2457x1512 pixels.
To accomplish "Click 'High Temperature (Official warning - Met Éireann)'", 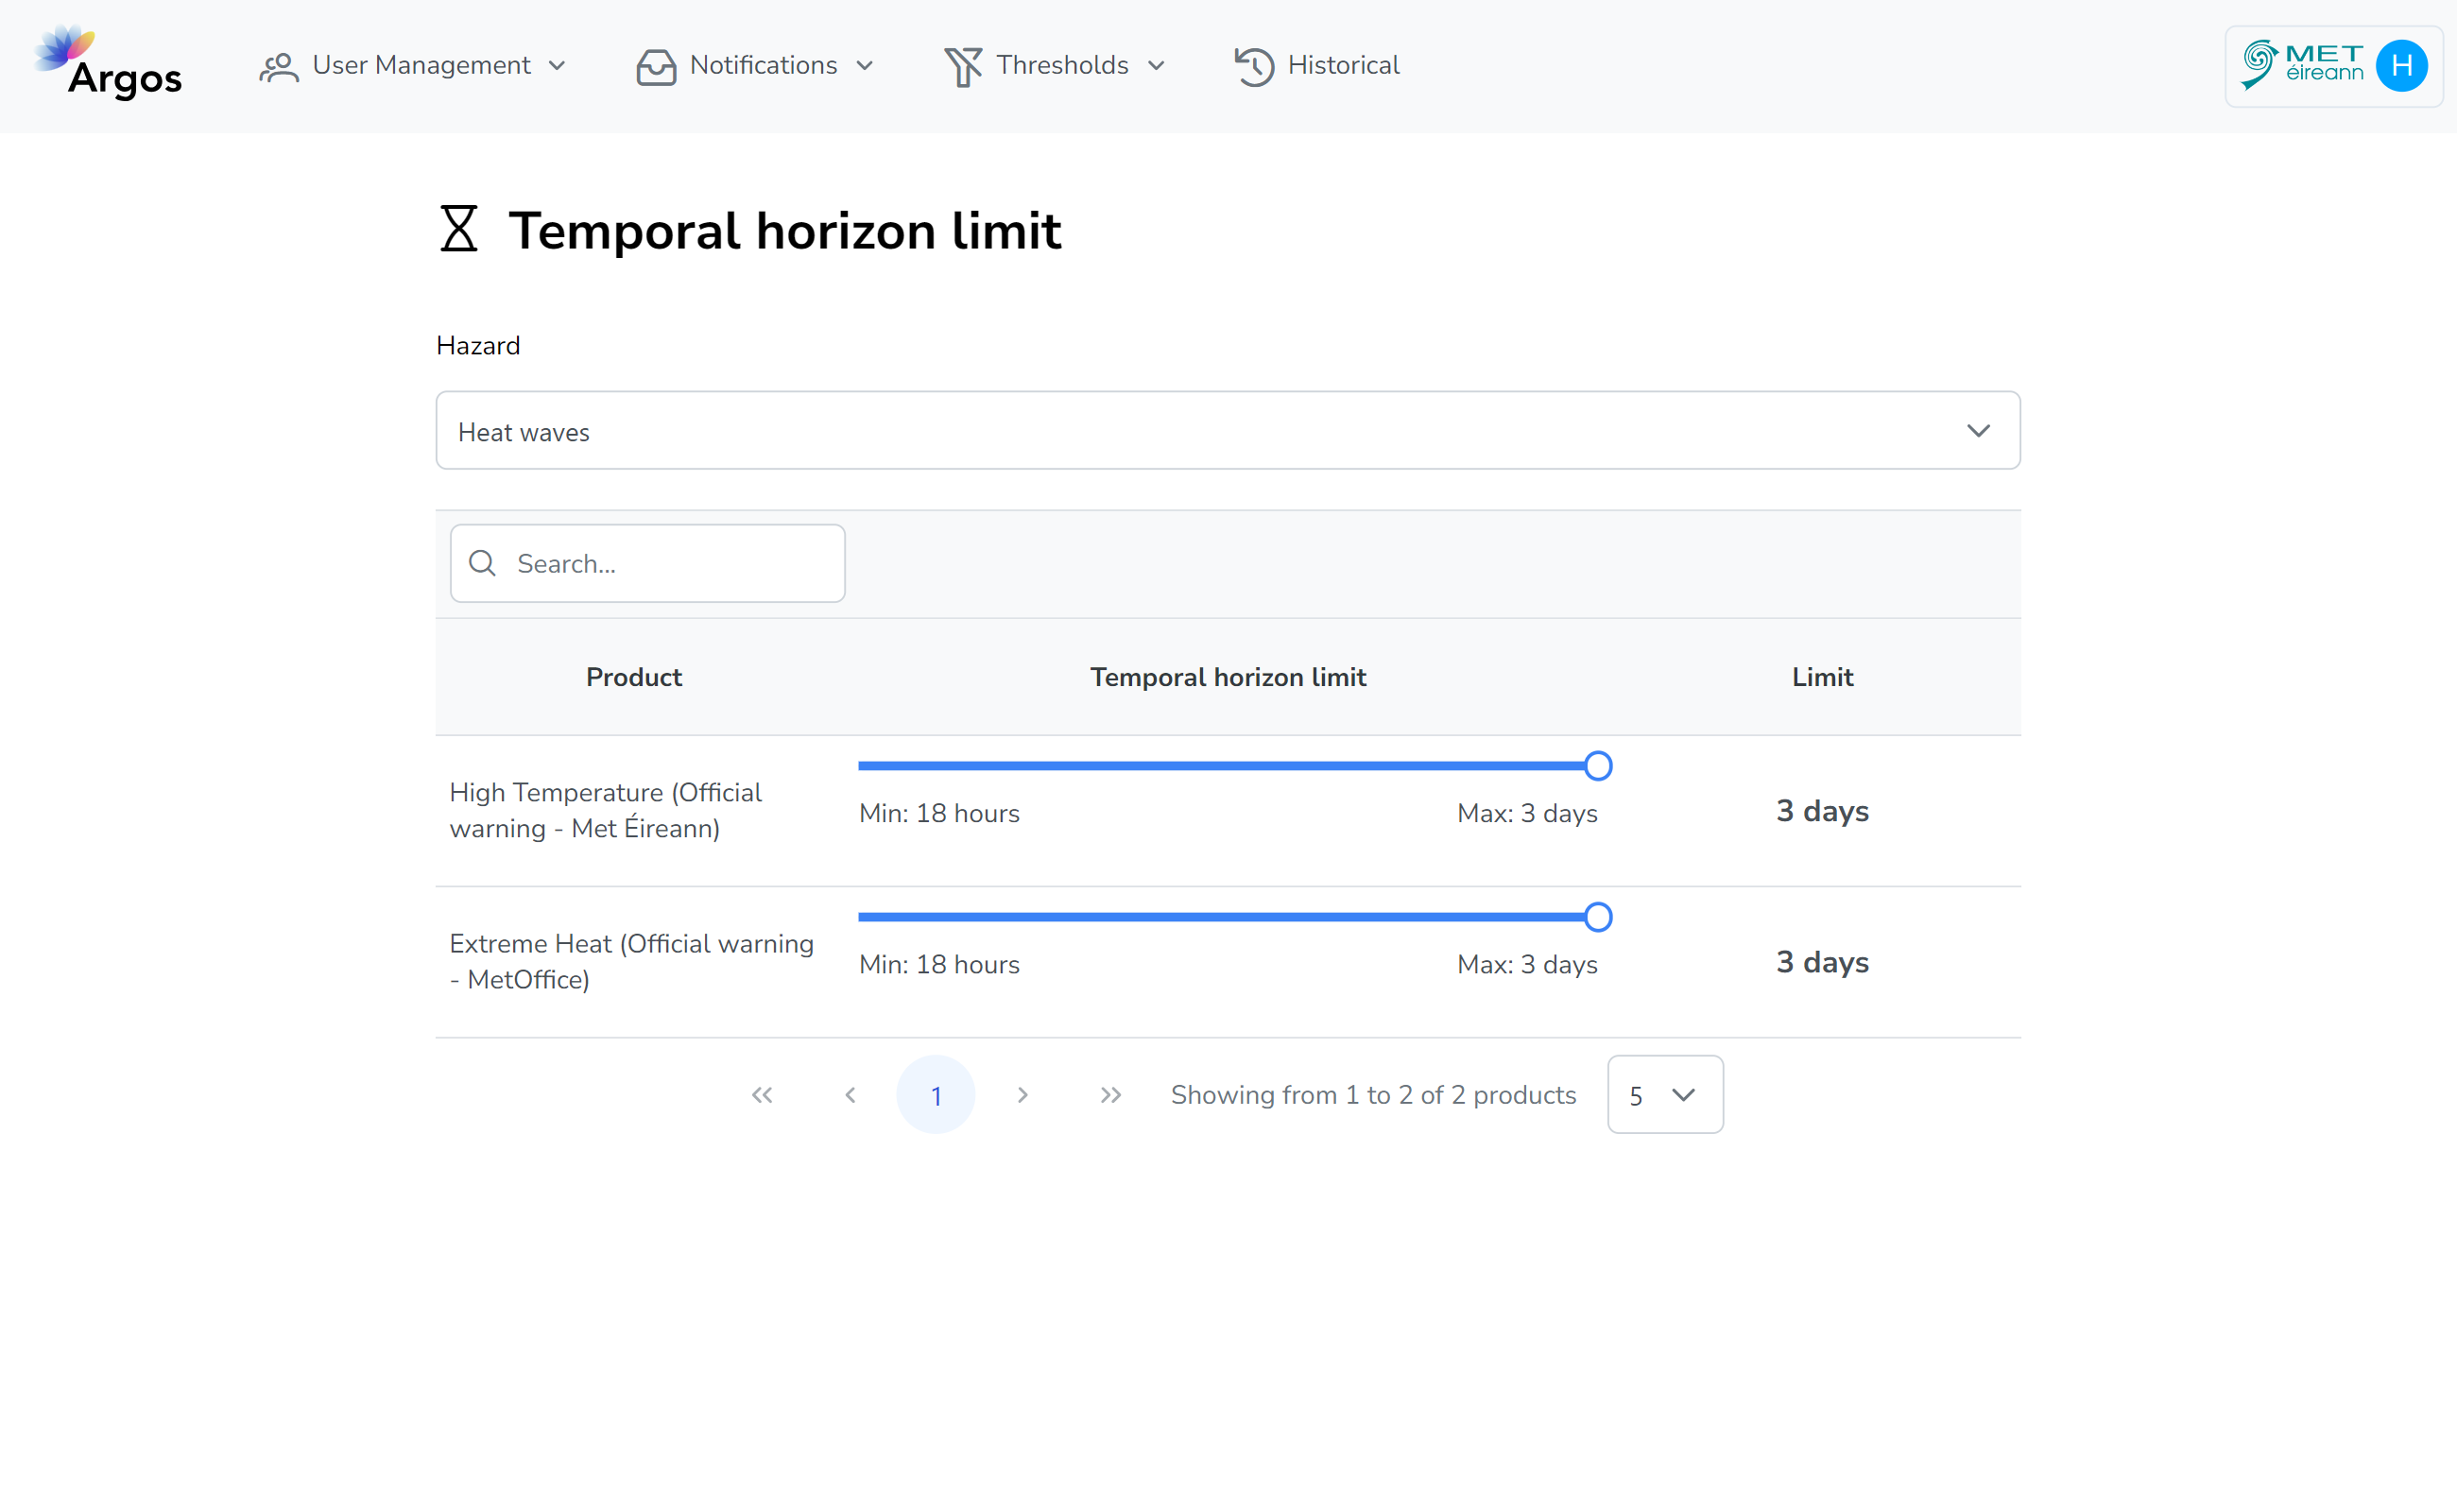I will [606, 810].
